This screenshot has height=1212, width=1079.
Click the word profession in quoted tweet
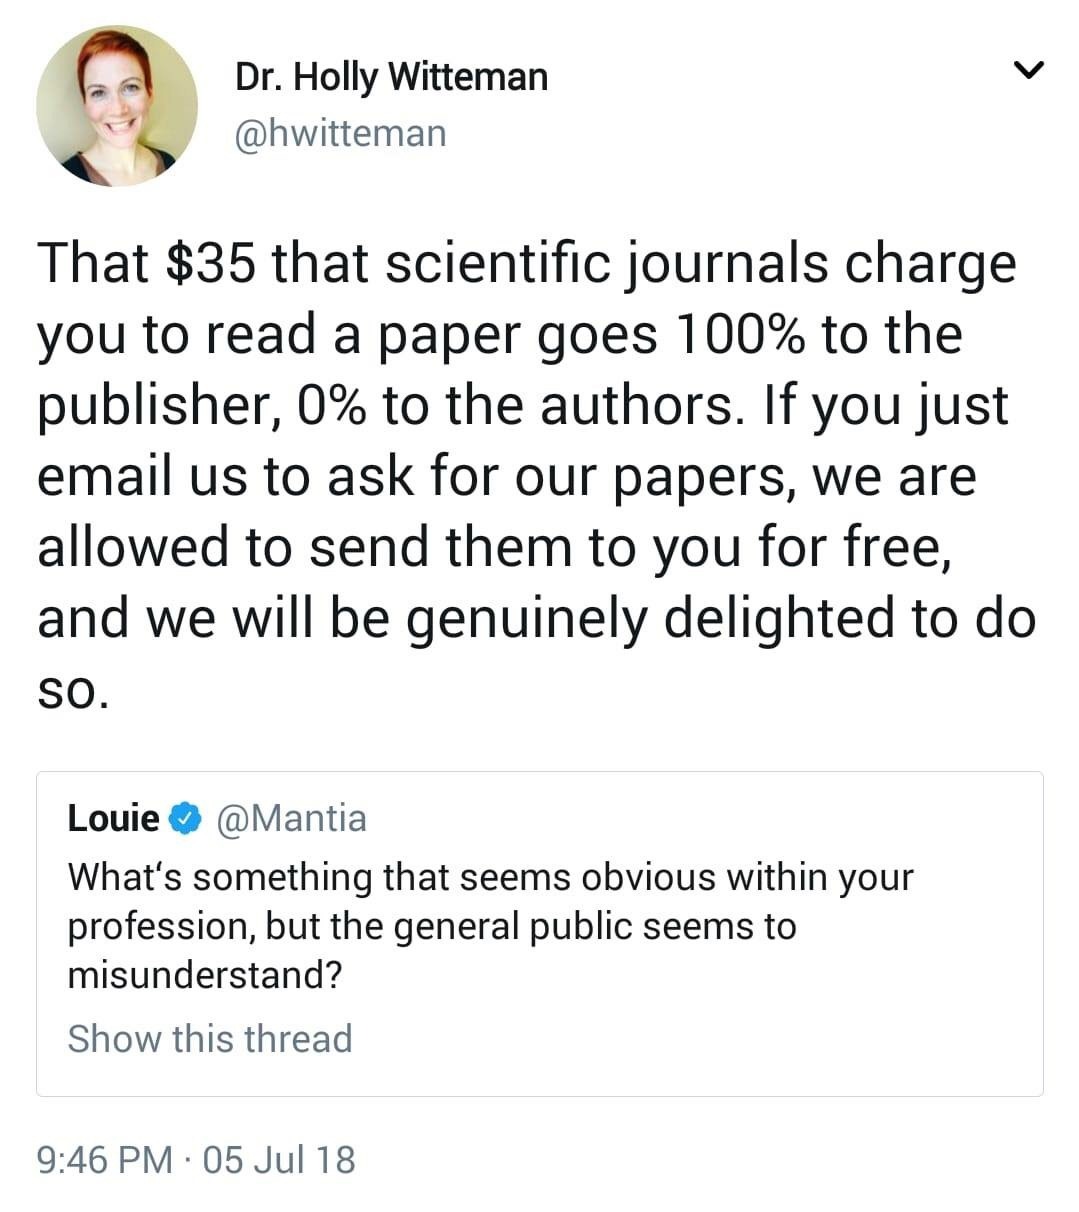click(x=160, y=926)
